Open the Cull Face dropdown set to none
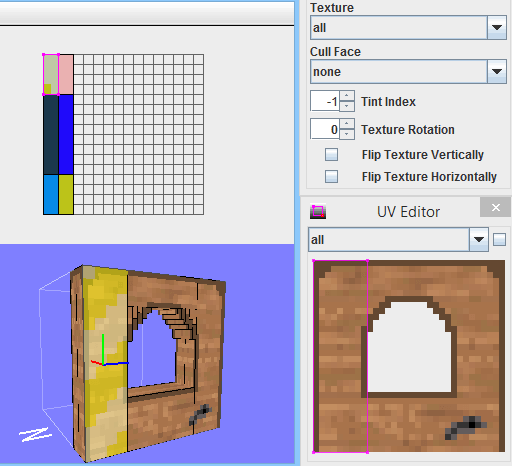The height and width of the screenshot is (466, 512). pyautogui.click(x=408, y=72)
